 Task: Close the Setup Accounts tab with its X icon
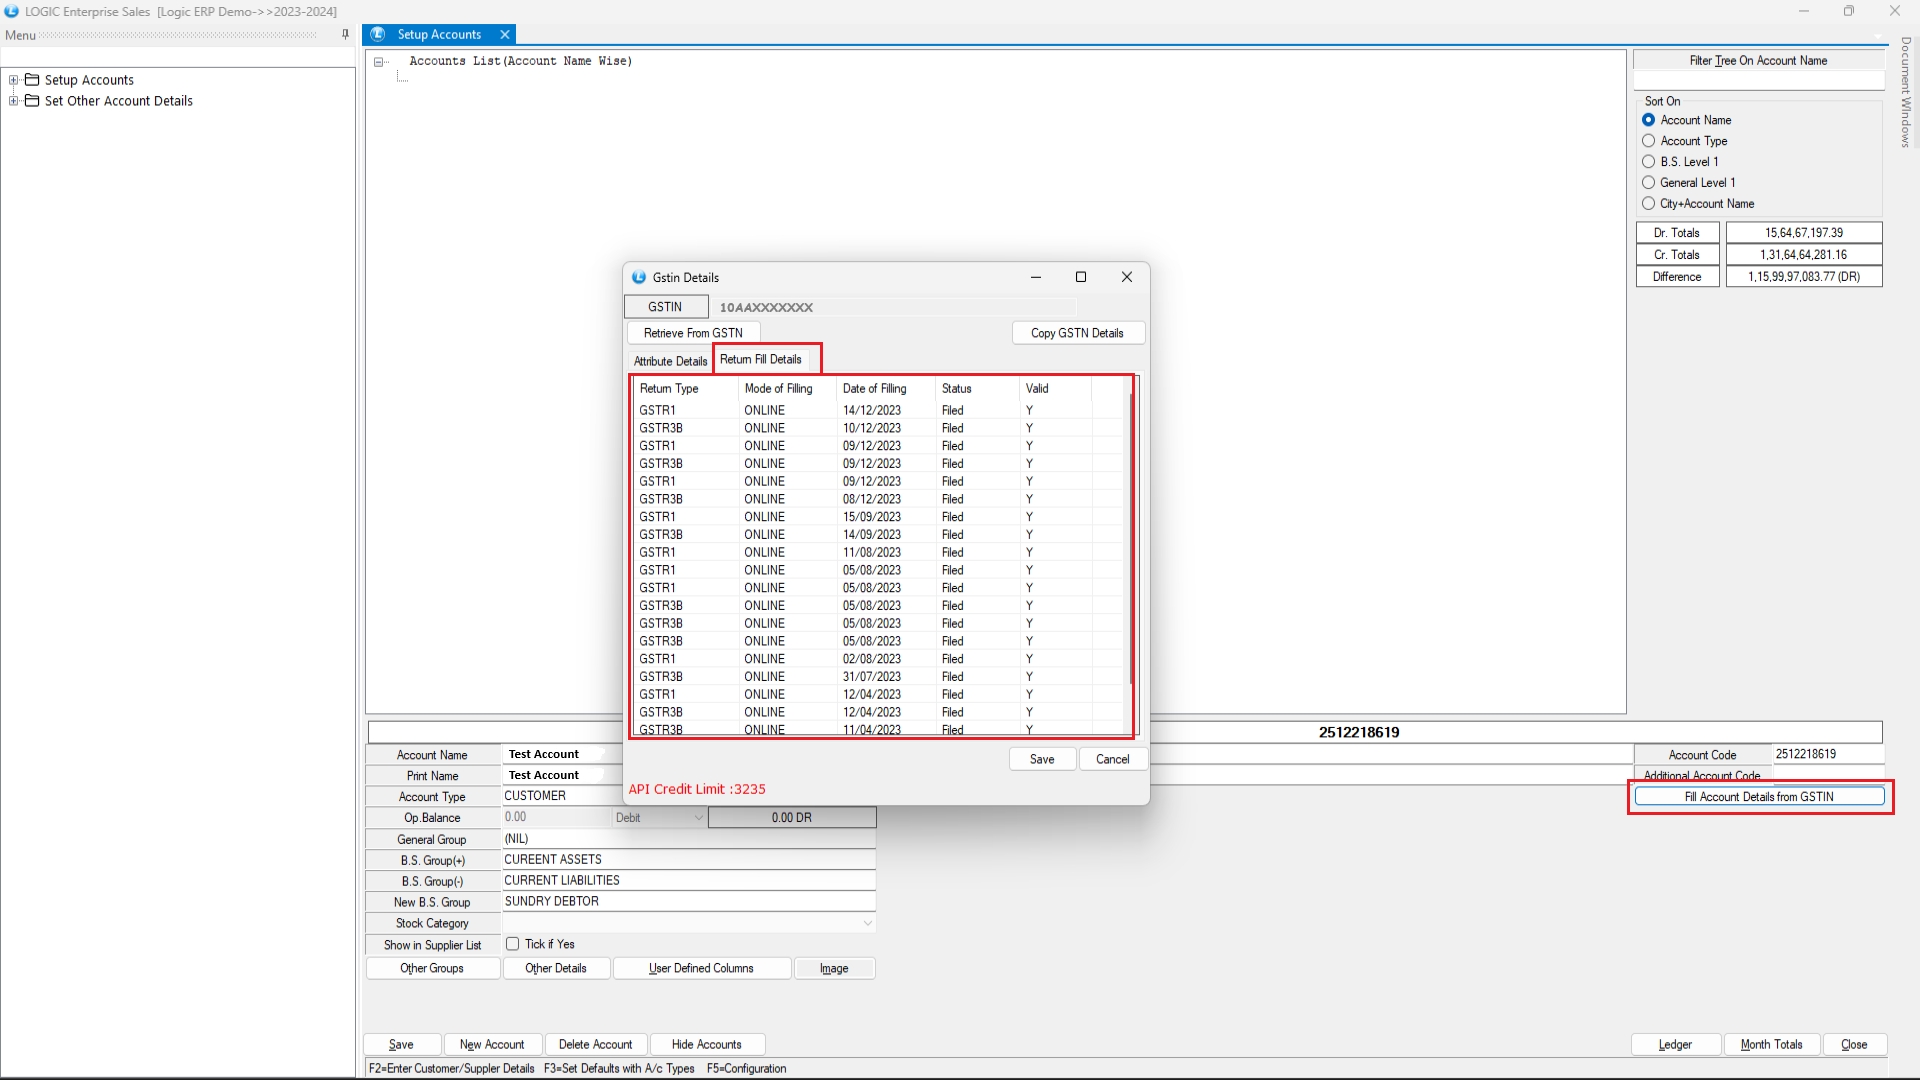point(505,34)
